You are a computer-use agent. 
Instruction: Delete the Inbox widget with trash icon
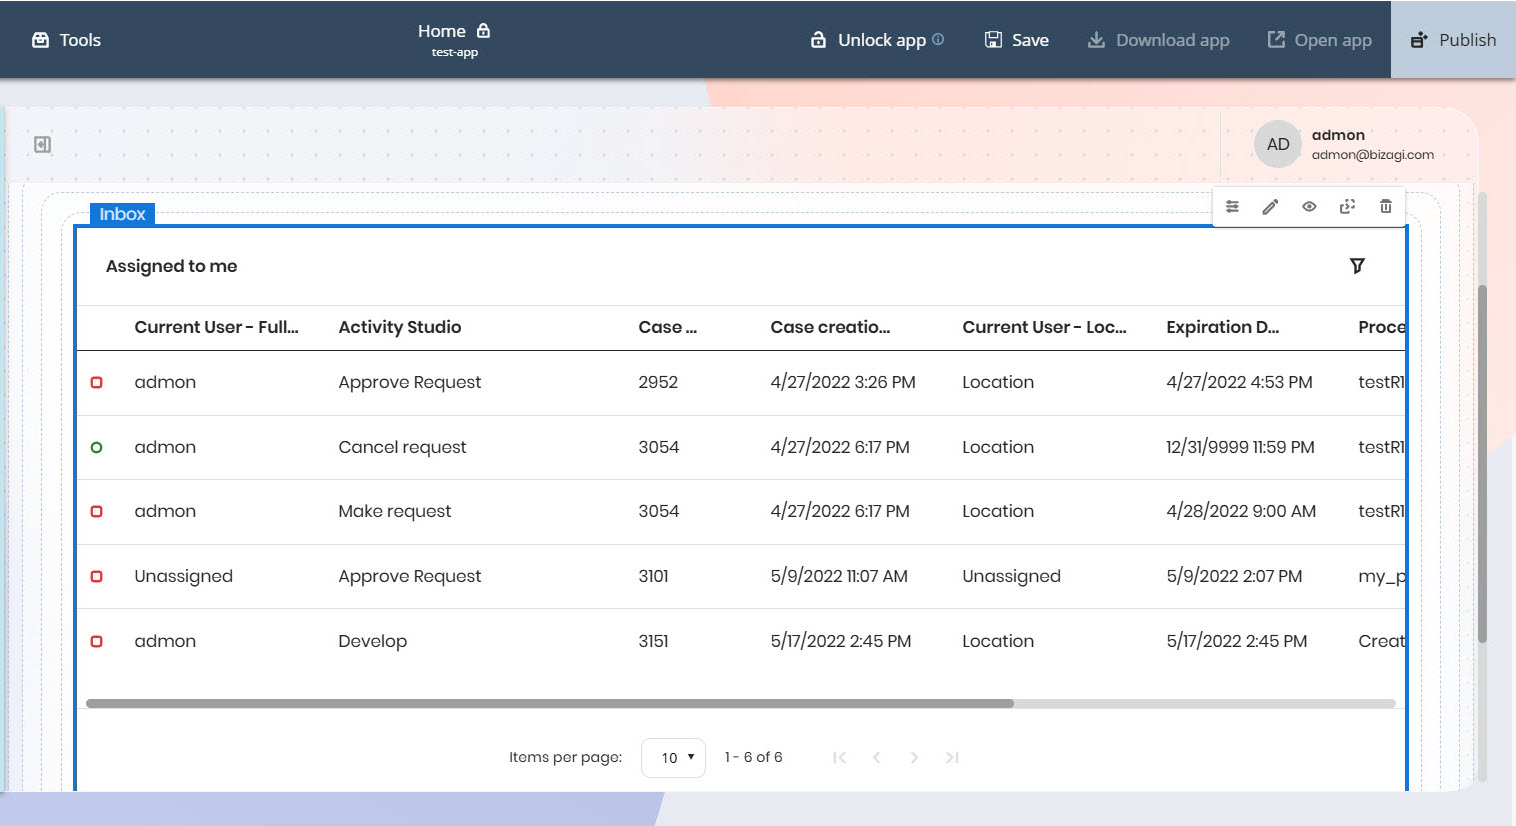[1385, 207]
